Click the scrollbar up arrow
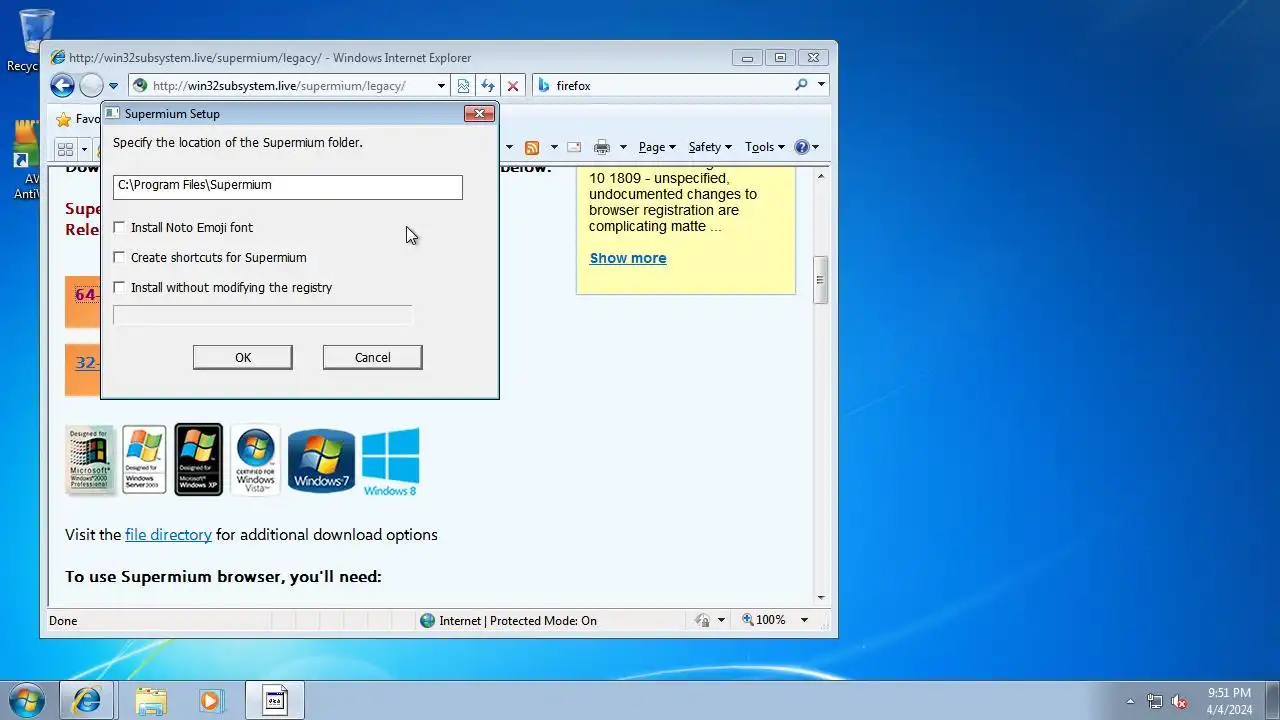 coord(821,176)
